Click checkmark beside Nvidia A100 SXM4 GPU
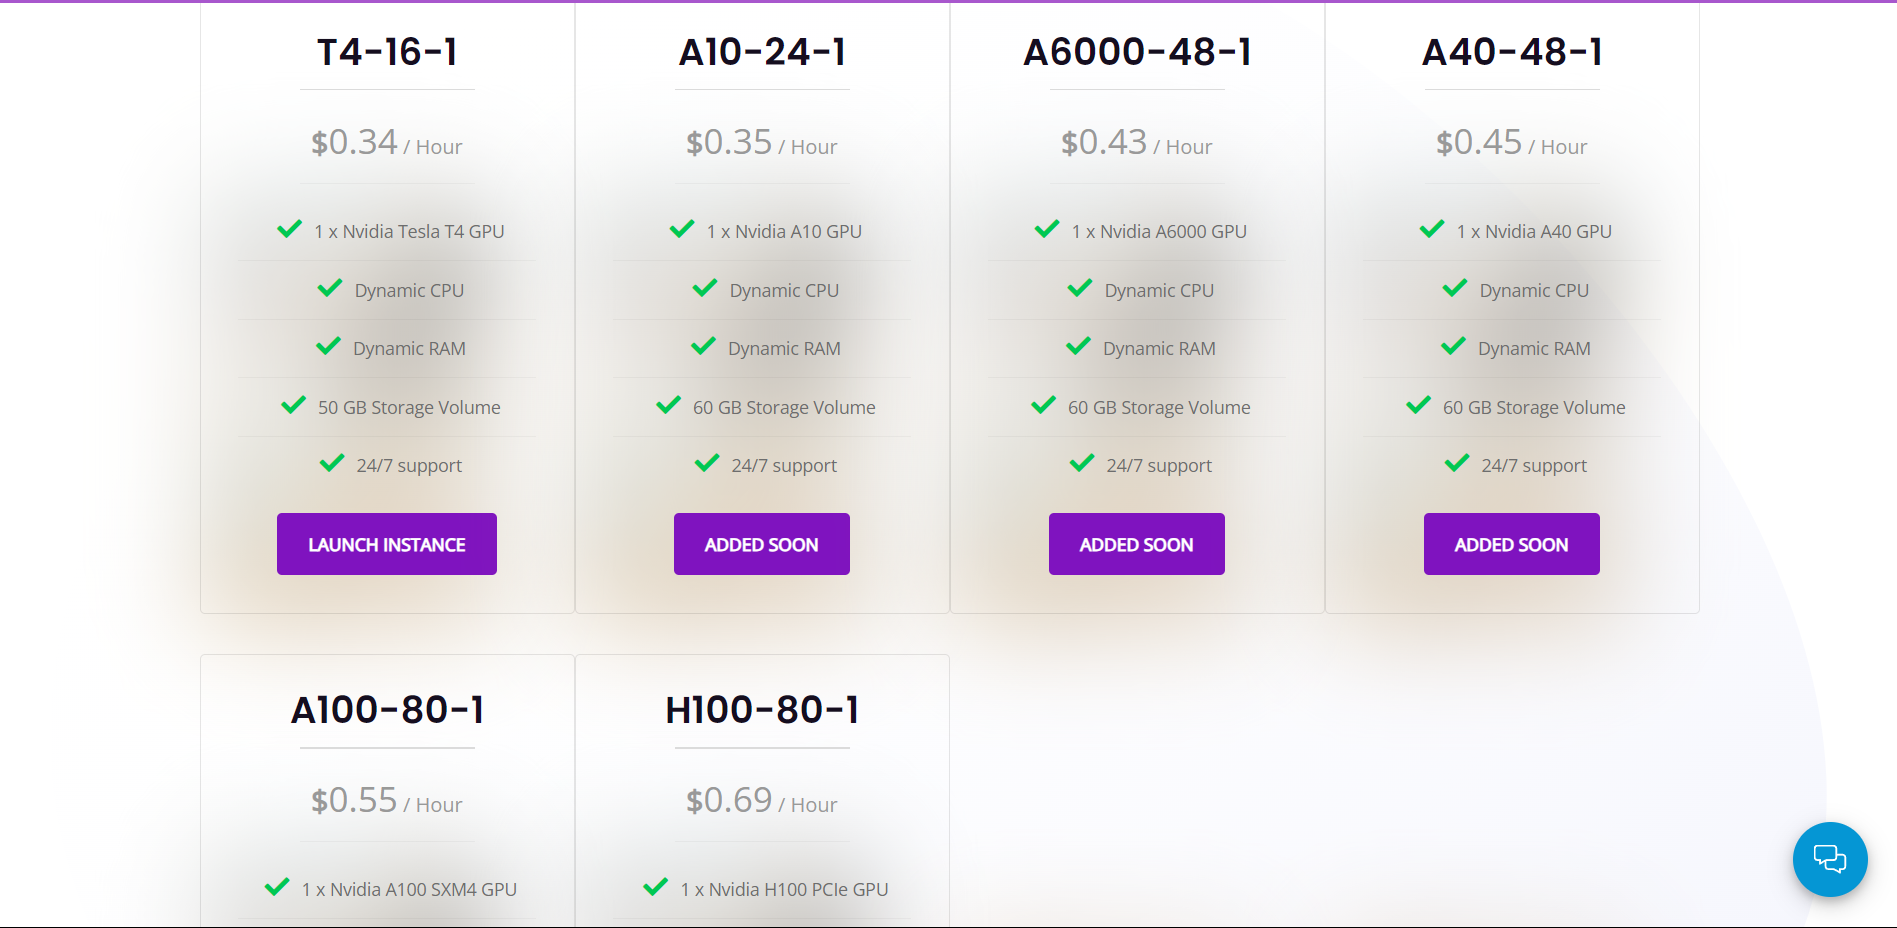 277,887
